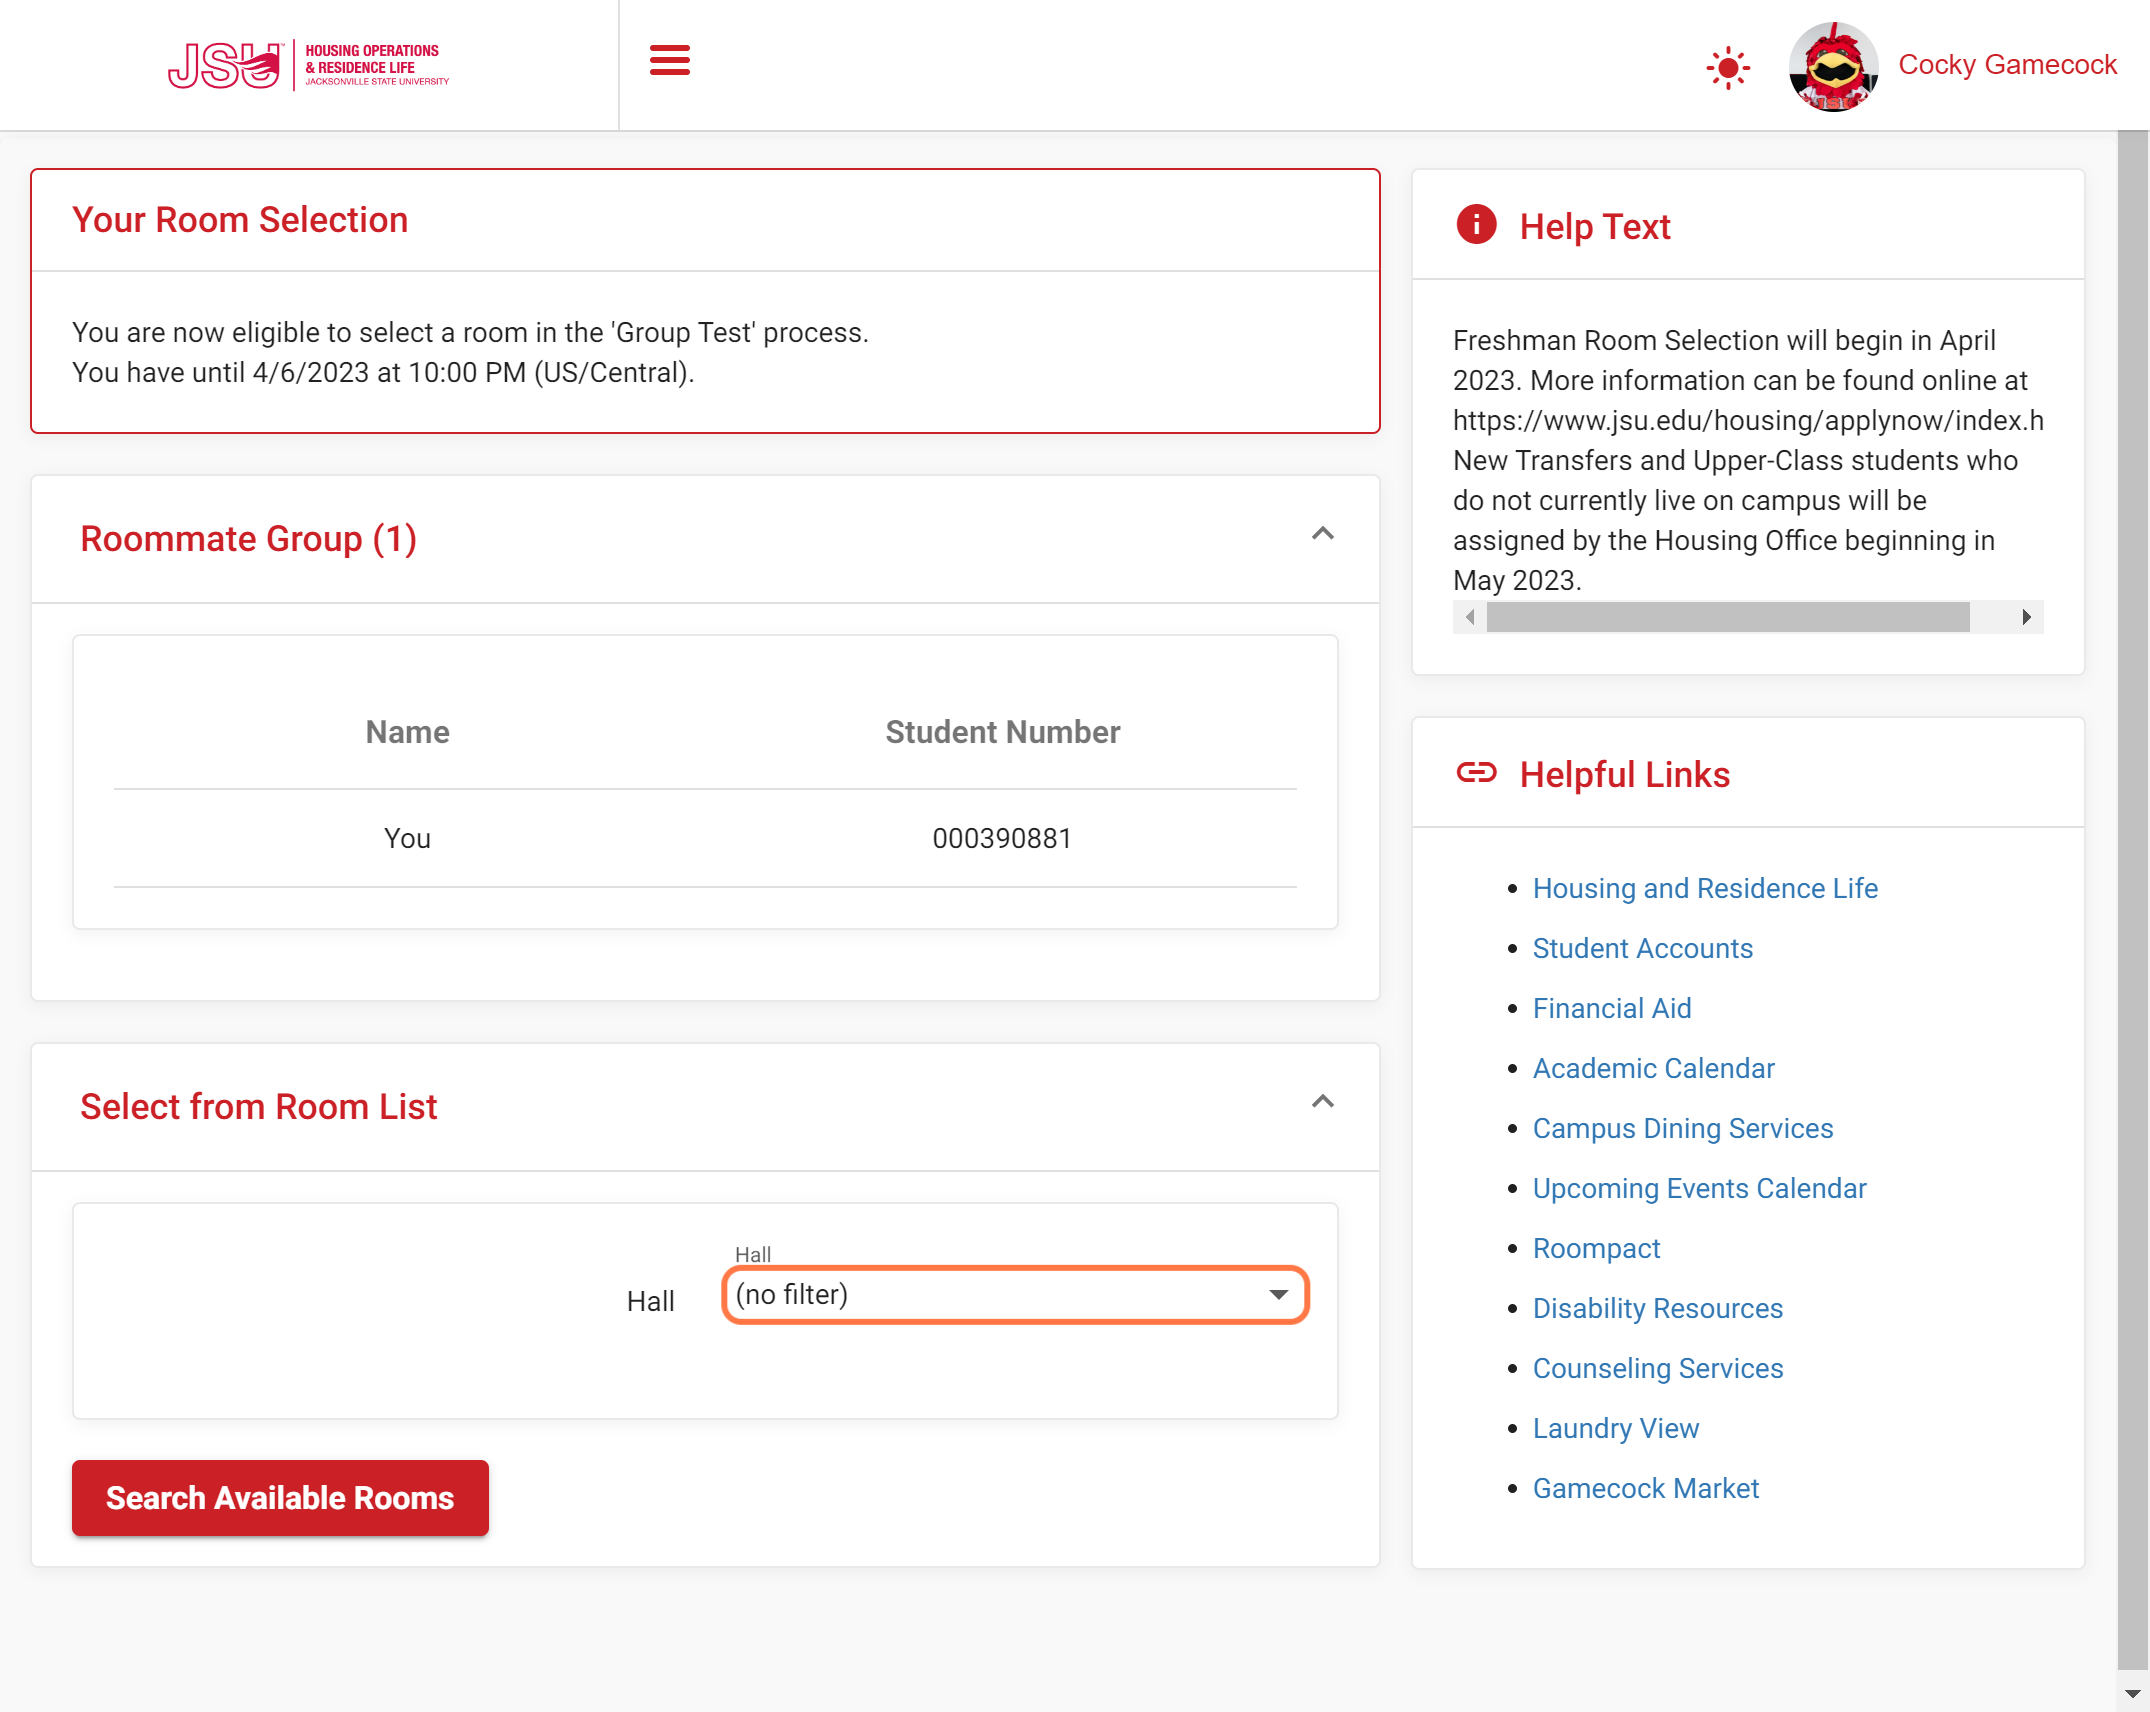The width and height of the screenshot is (2150, 1712).
Task: Open the Campus Dining Services link
Action: (x=1682, y=1128)
